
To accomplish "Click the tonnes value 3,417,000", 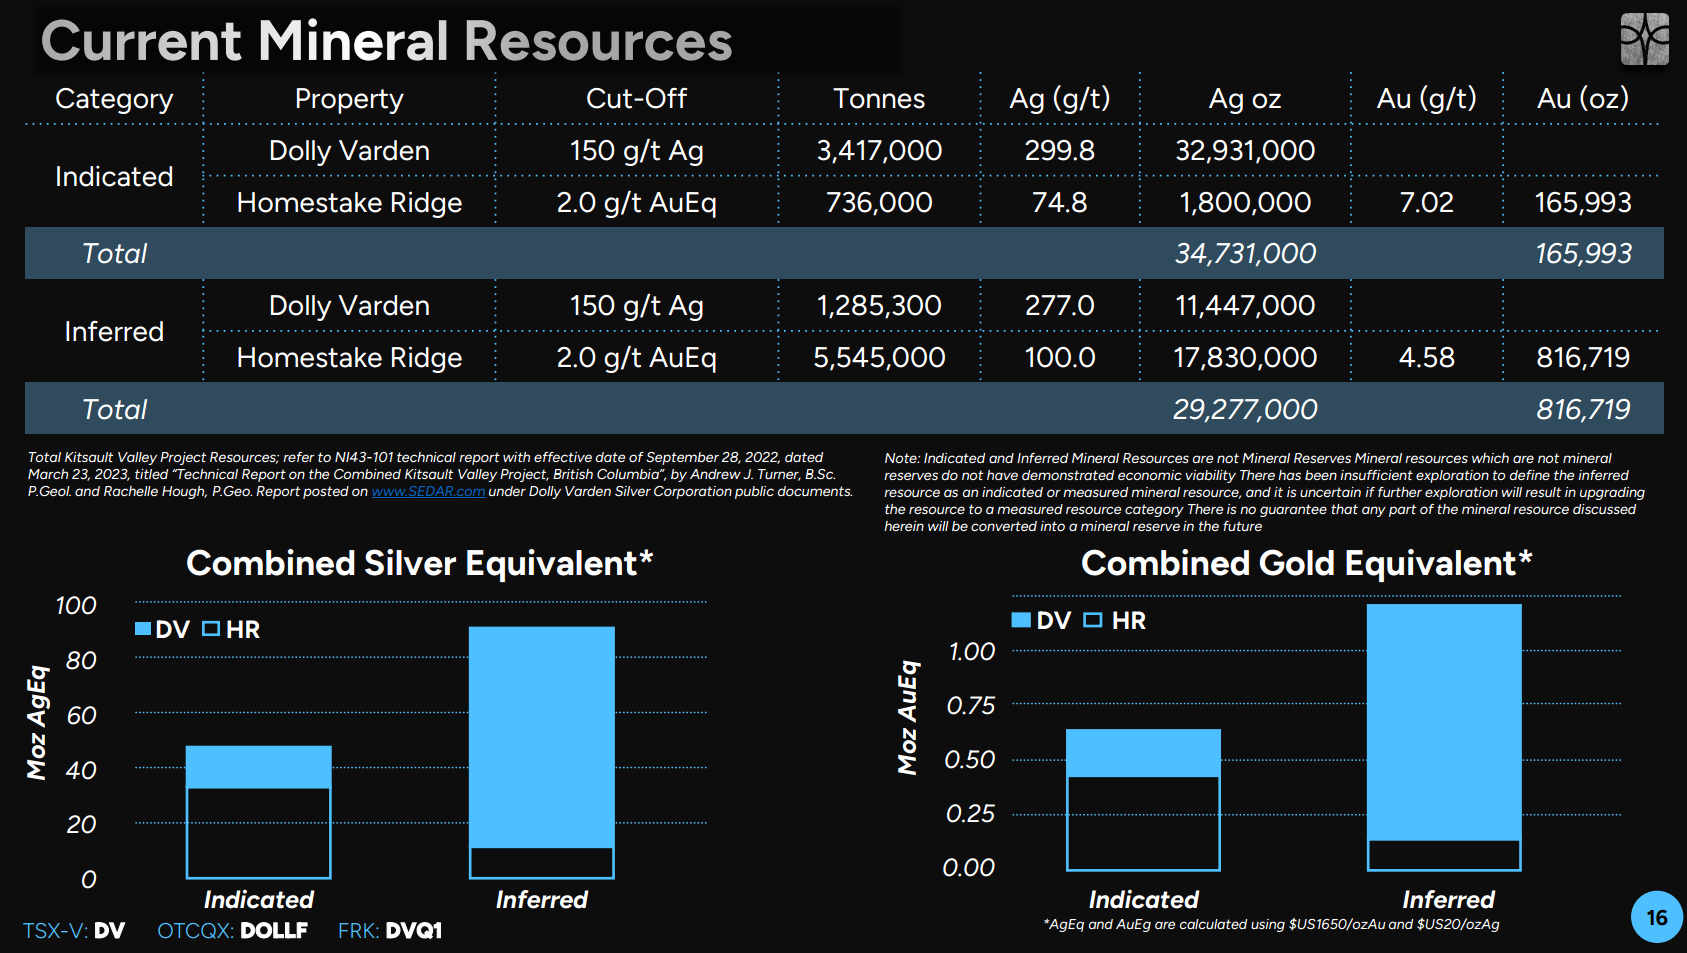I will click(879, 151).
